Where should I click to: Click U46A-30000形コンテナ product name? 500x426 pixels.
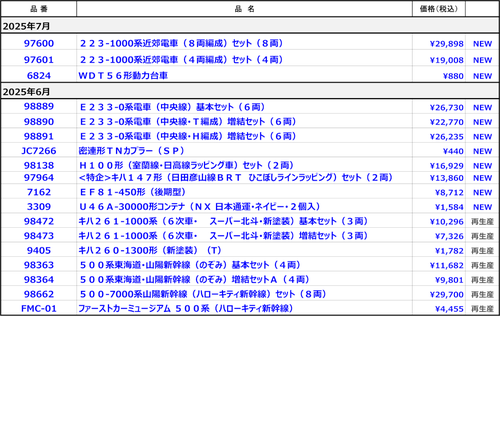[199, 207]
